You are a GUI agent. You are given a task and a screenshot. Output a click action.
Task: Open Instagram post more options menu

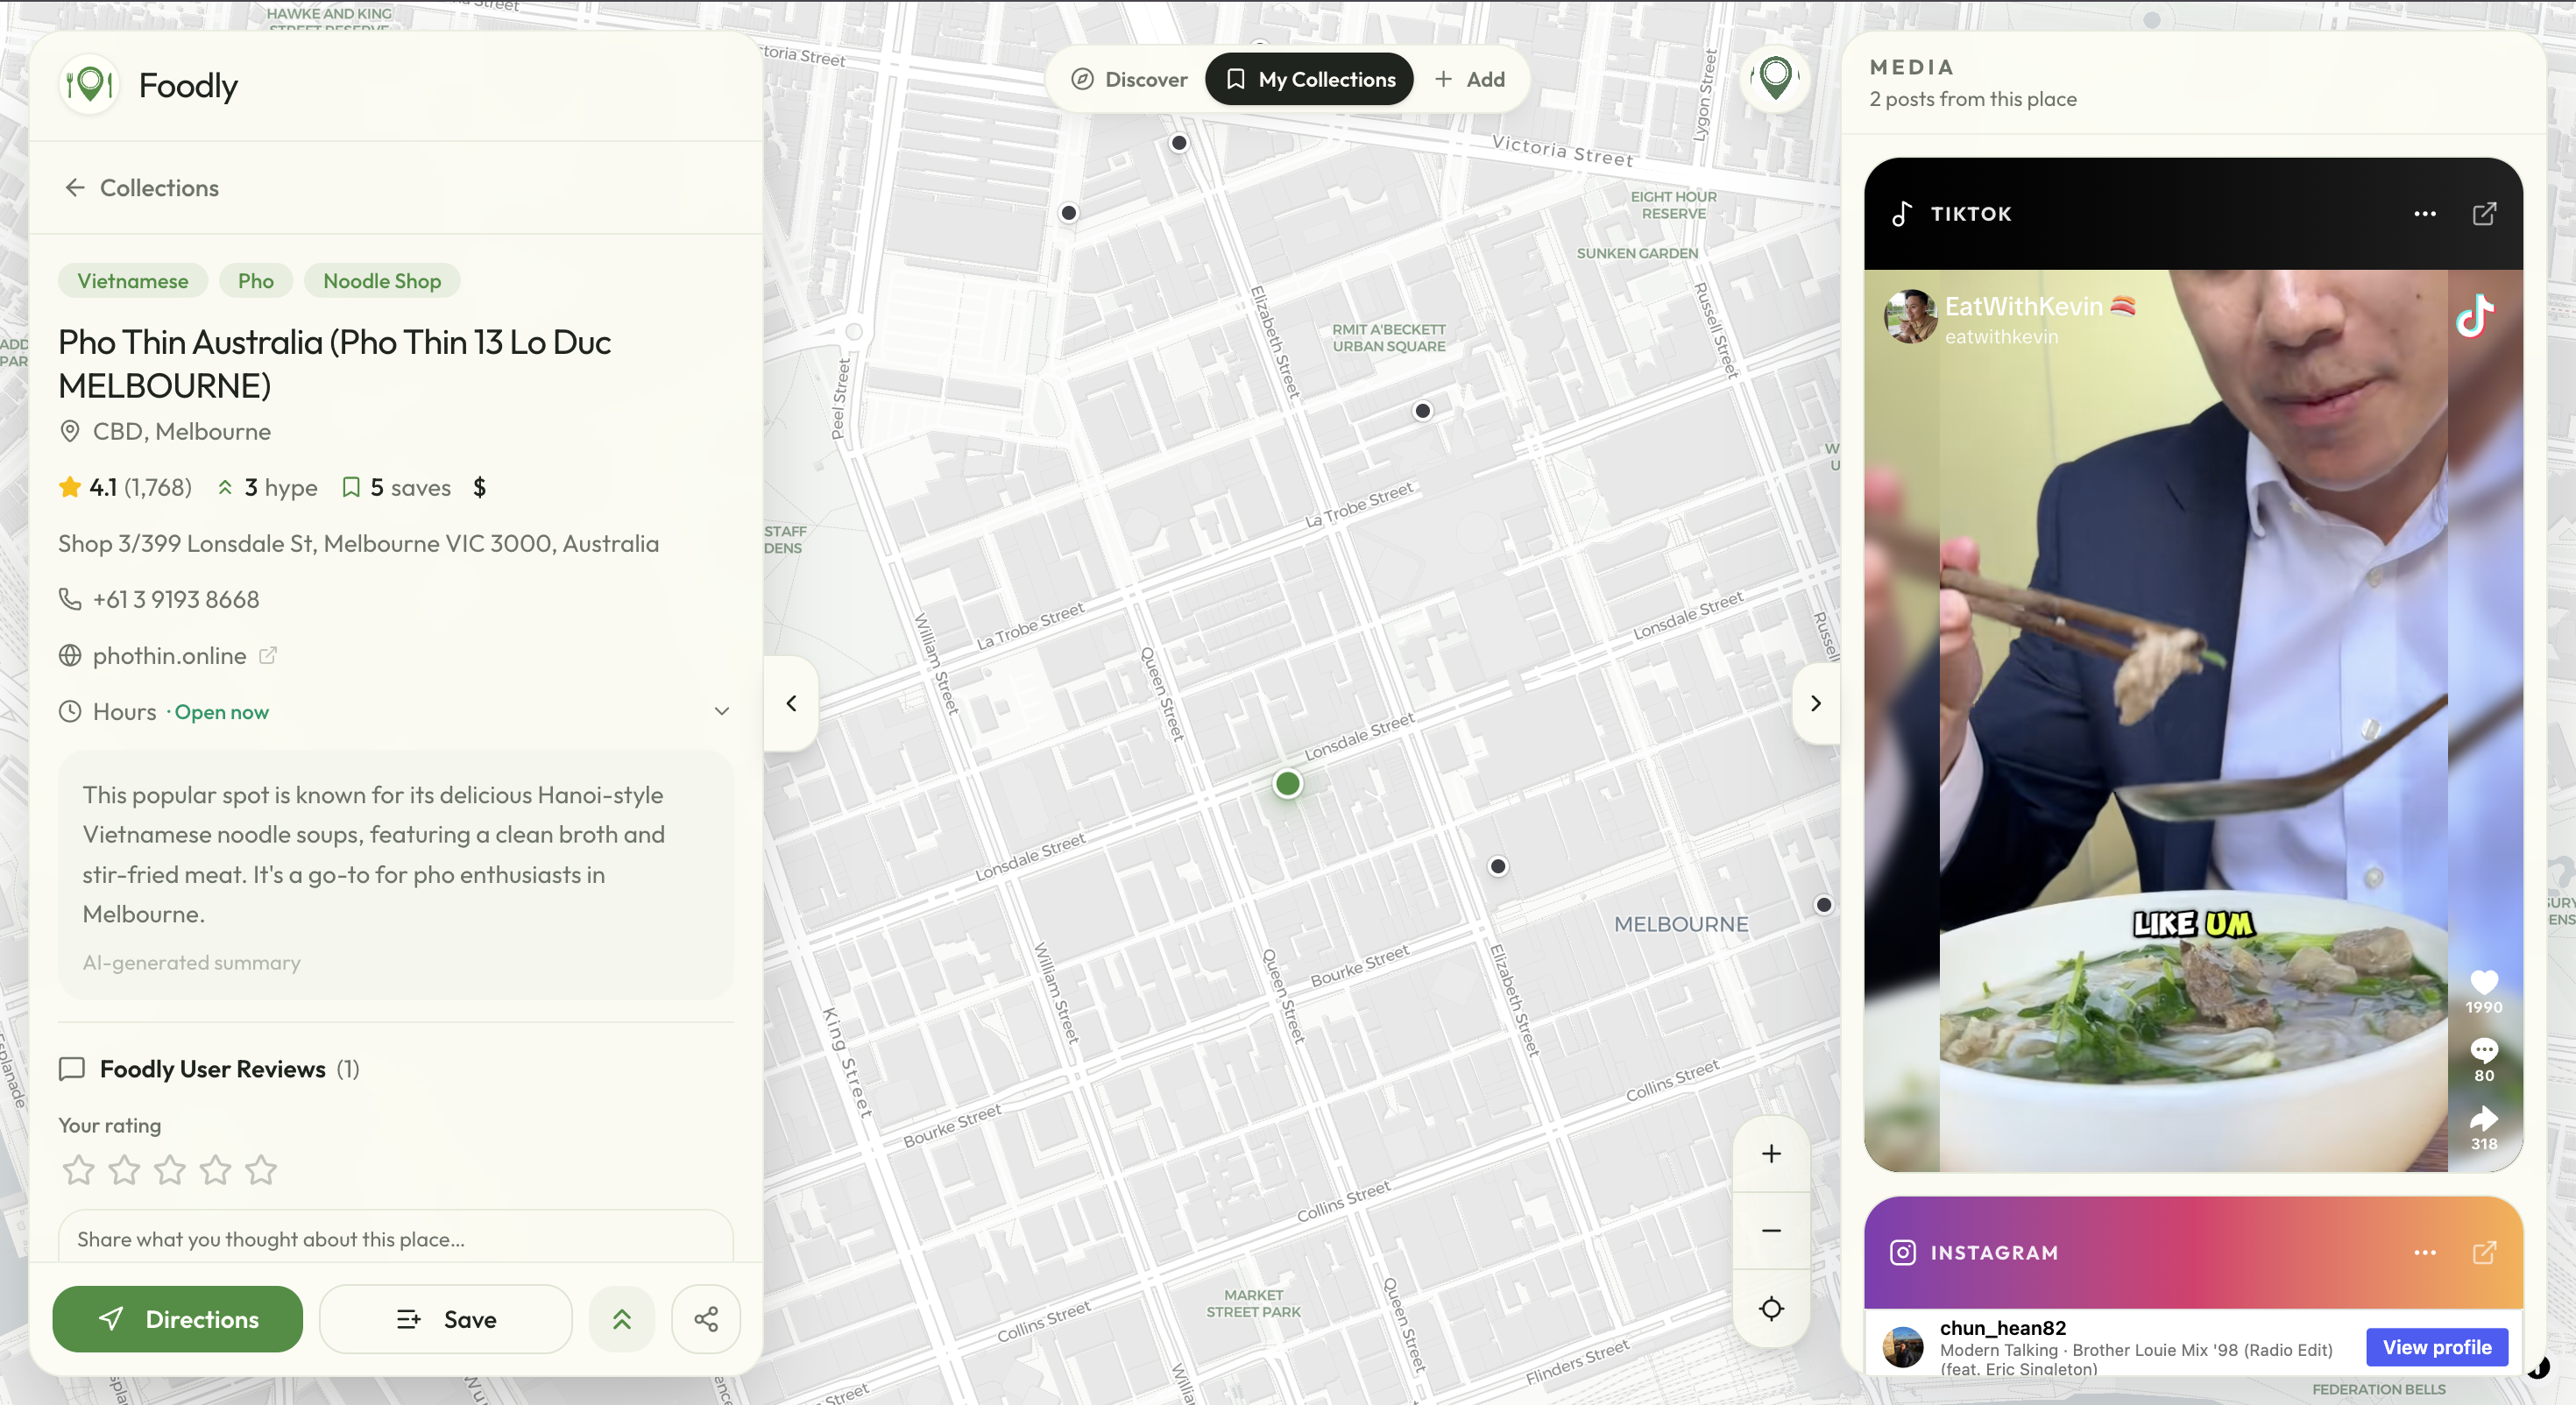tap(2425, 1253)
